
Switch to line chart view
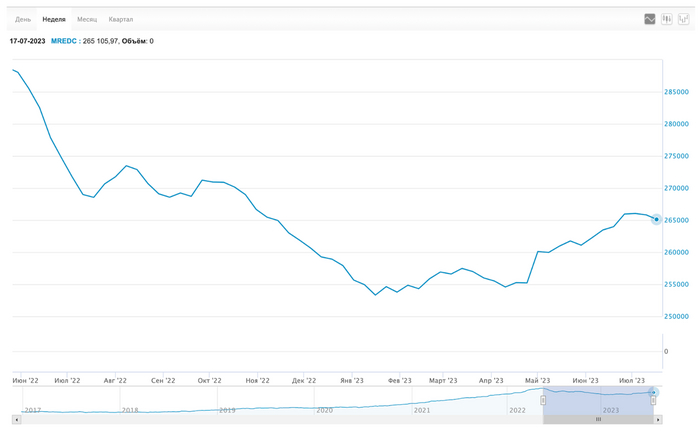(650, 19)
